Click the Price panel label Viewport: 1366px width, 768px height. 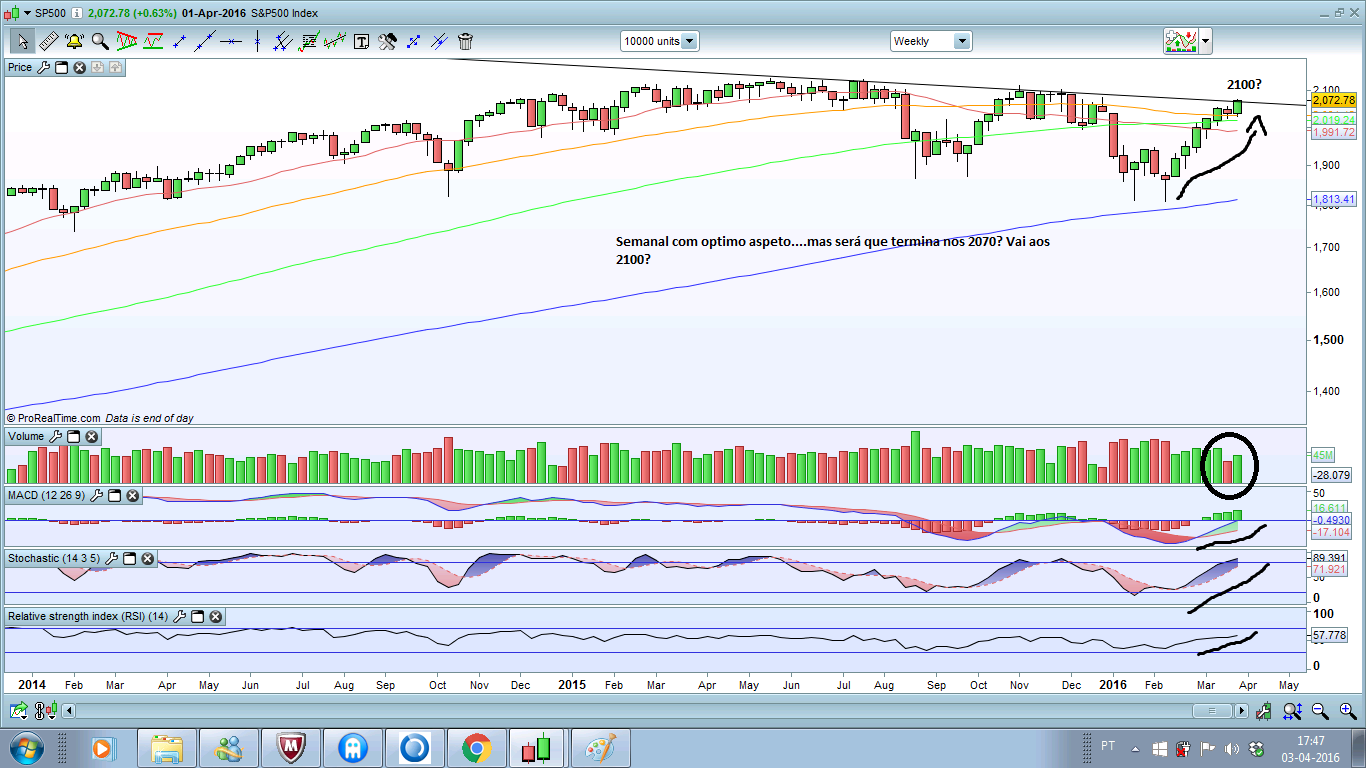click(20, 67)
